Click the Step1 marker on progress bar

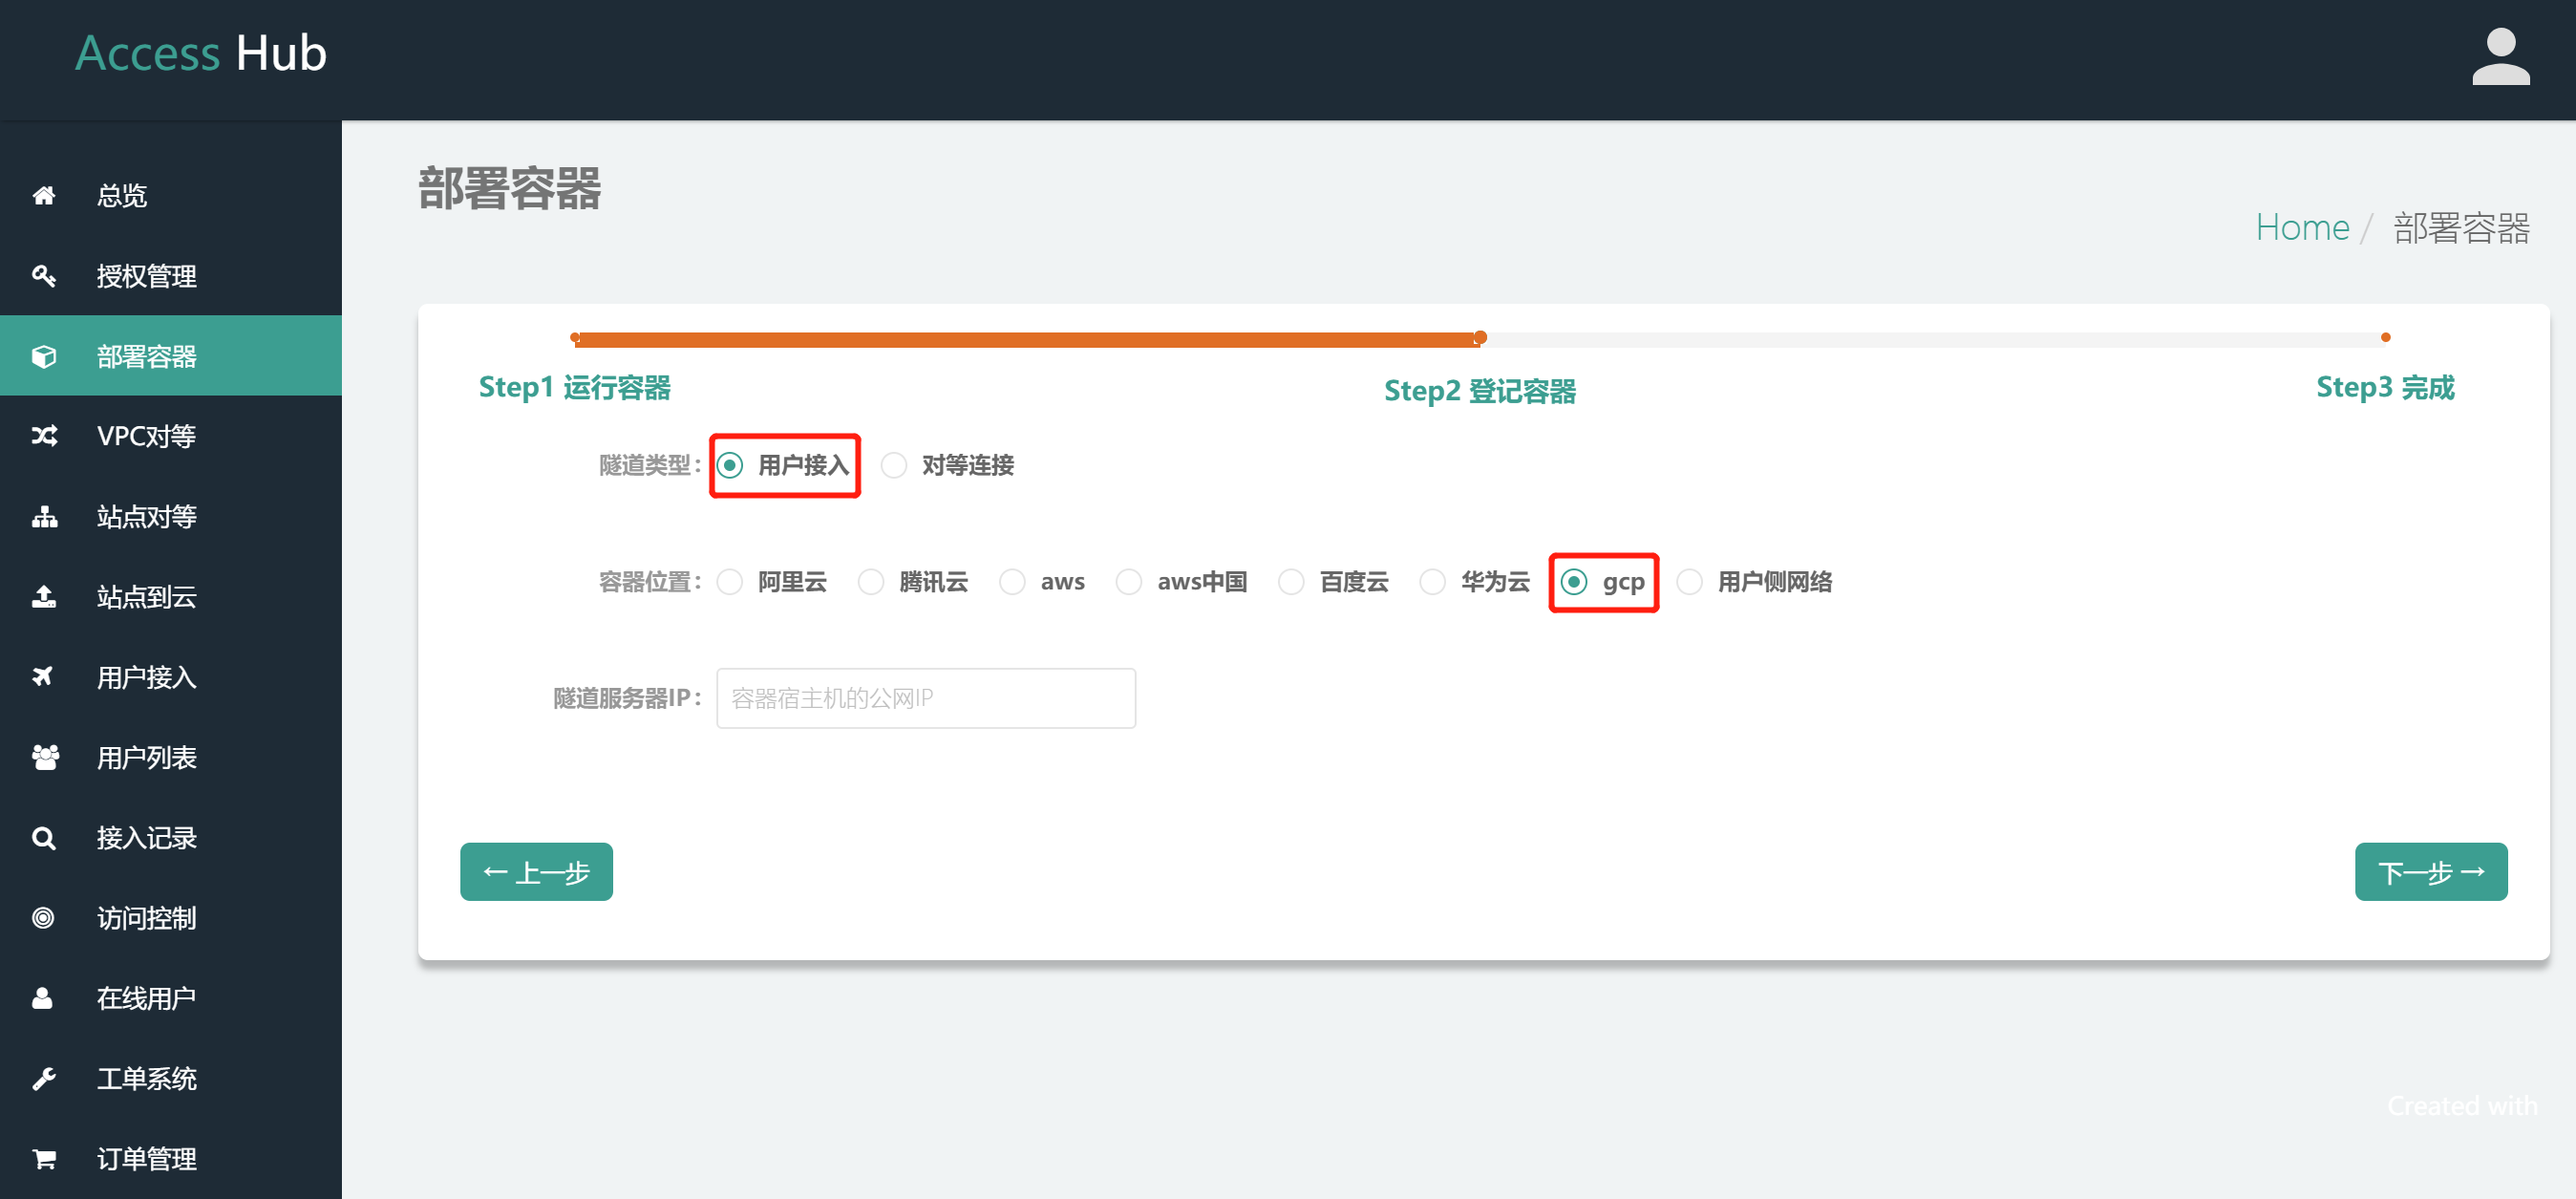tap(575, 338)
